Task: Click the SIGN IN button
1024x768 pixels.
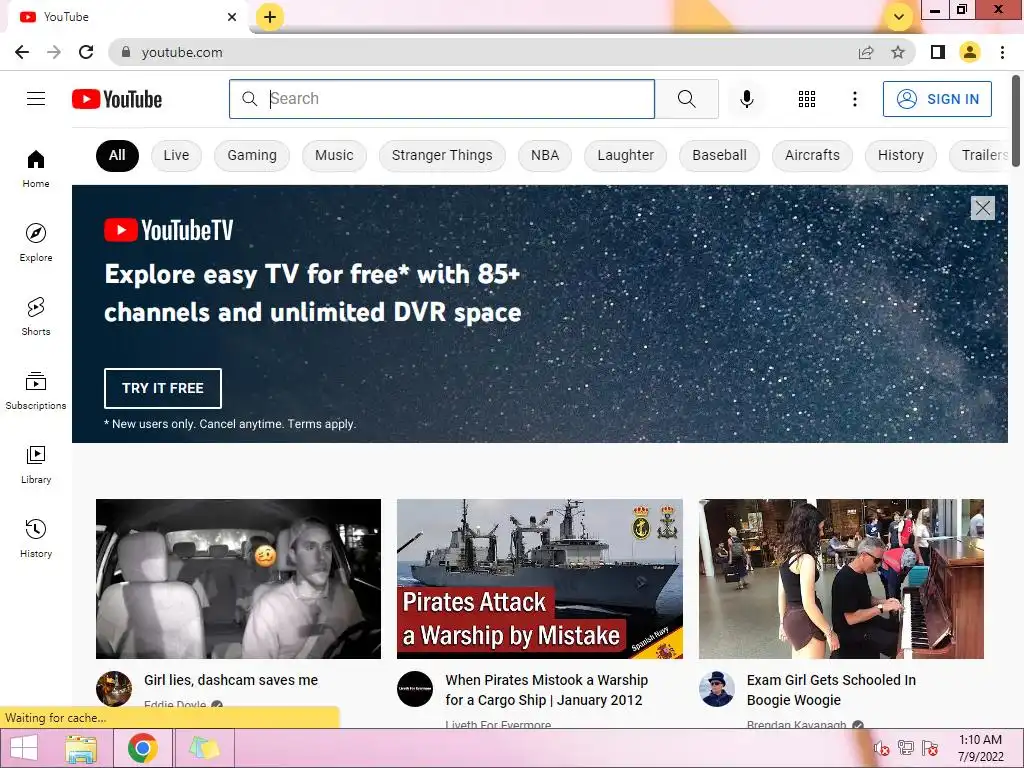Action: 937,99
